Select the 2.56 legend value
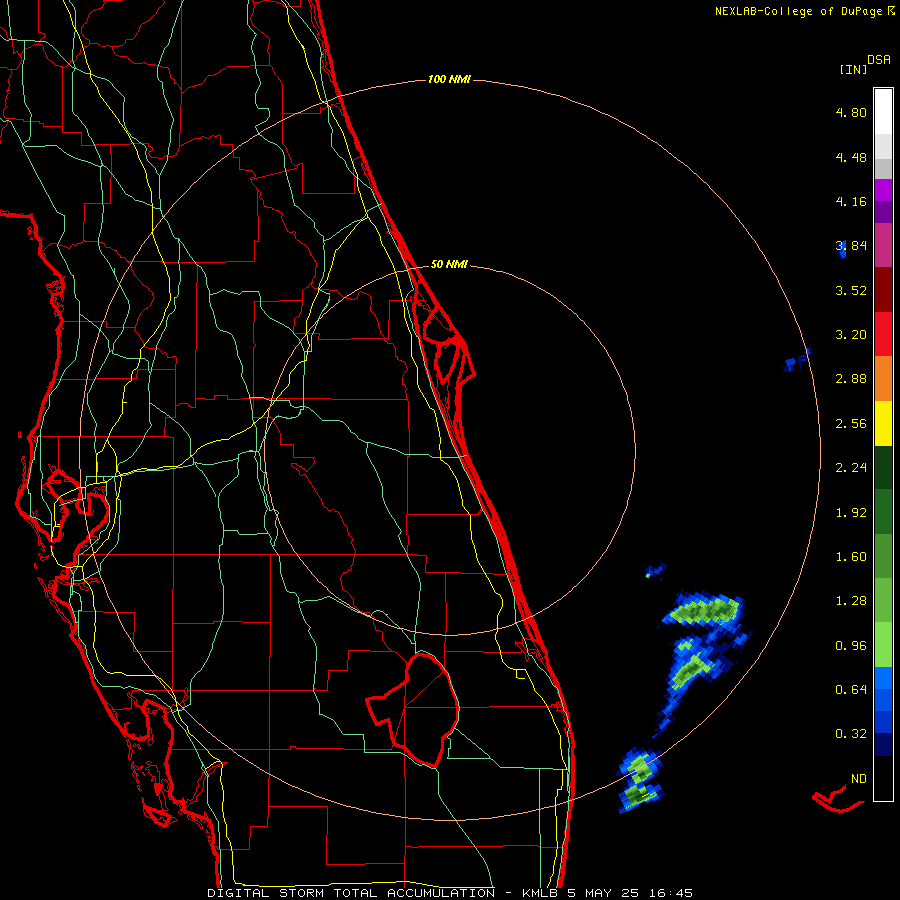The height and width of the screenshot is (900, 900). pyautogui.click(x=851, y=424)
